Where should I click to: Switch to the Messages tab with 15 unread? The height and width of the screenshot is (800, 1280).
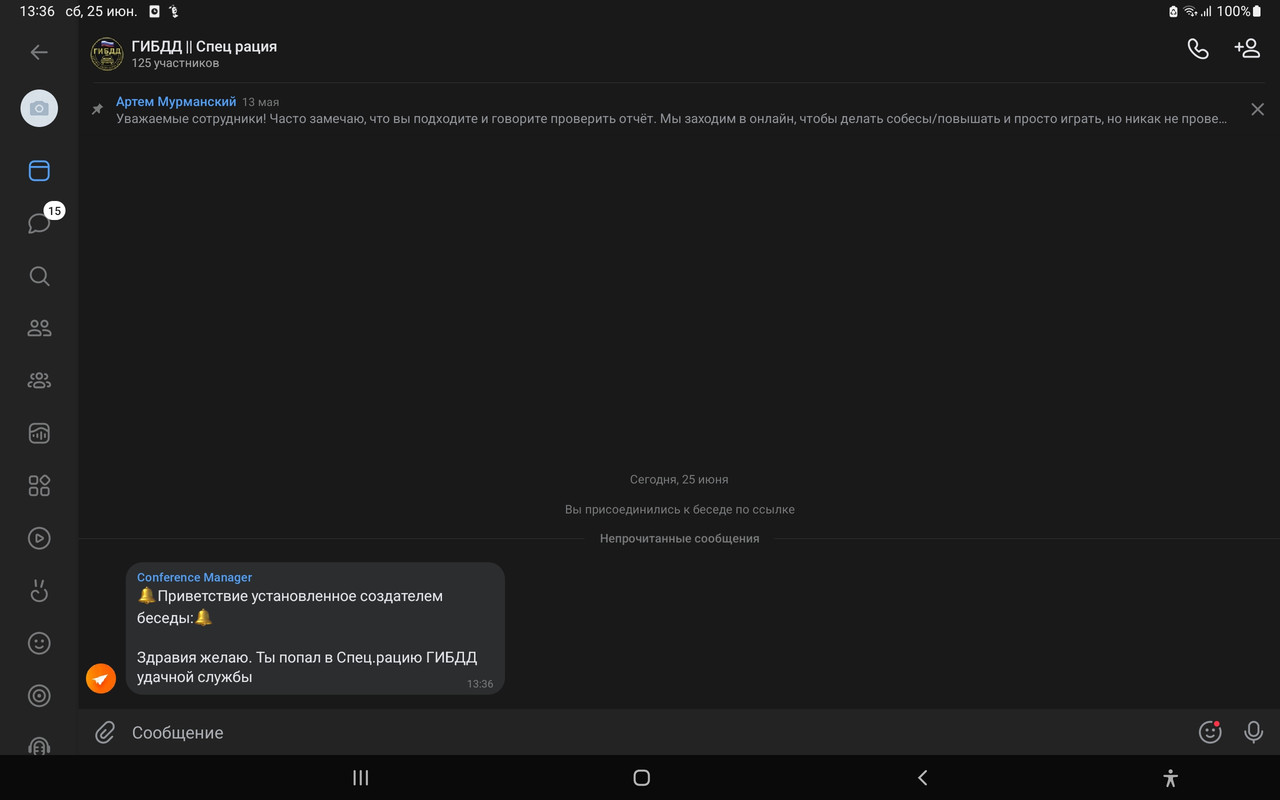38,221
